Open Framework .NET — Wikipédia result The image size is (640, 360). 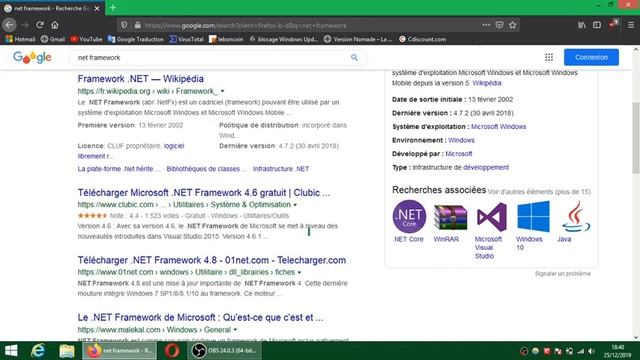(140, 79)
